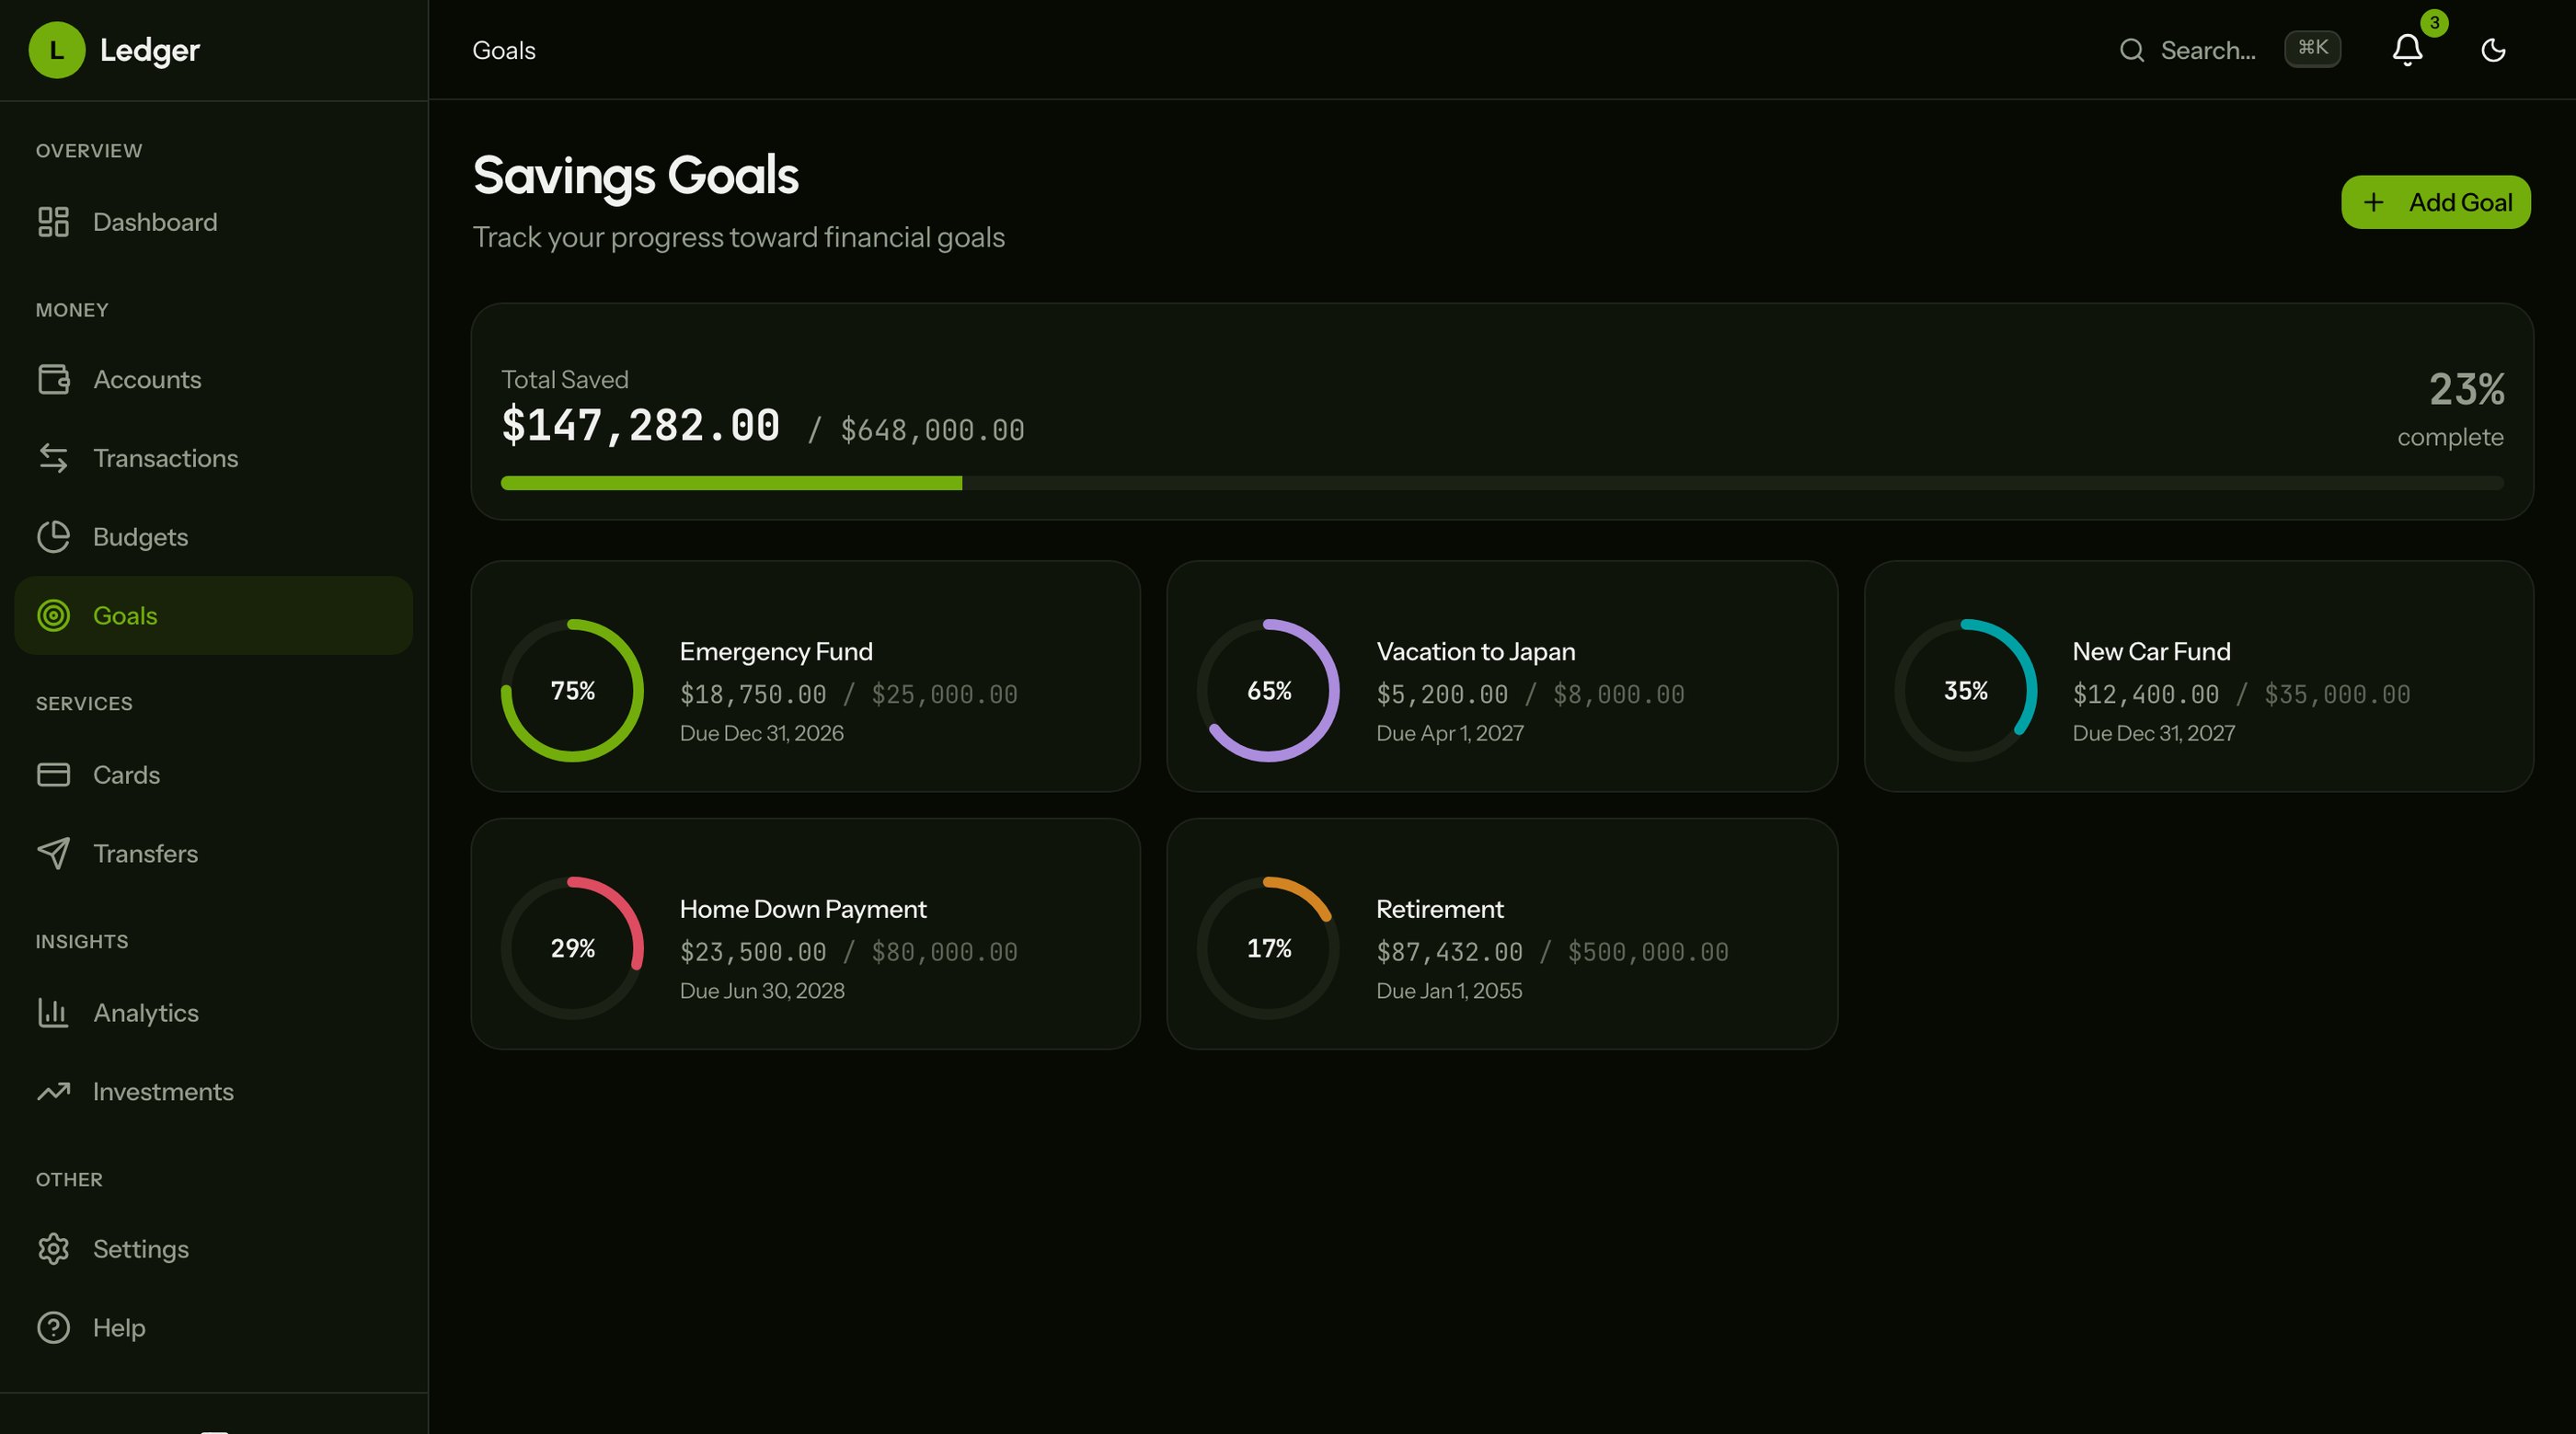
Task: Click the Goals target icon
Action: (x=53, y=615)
